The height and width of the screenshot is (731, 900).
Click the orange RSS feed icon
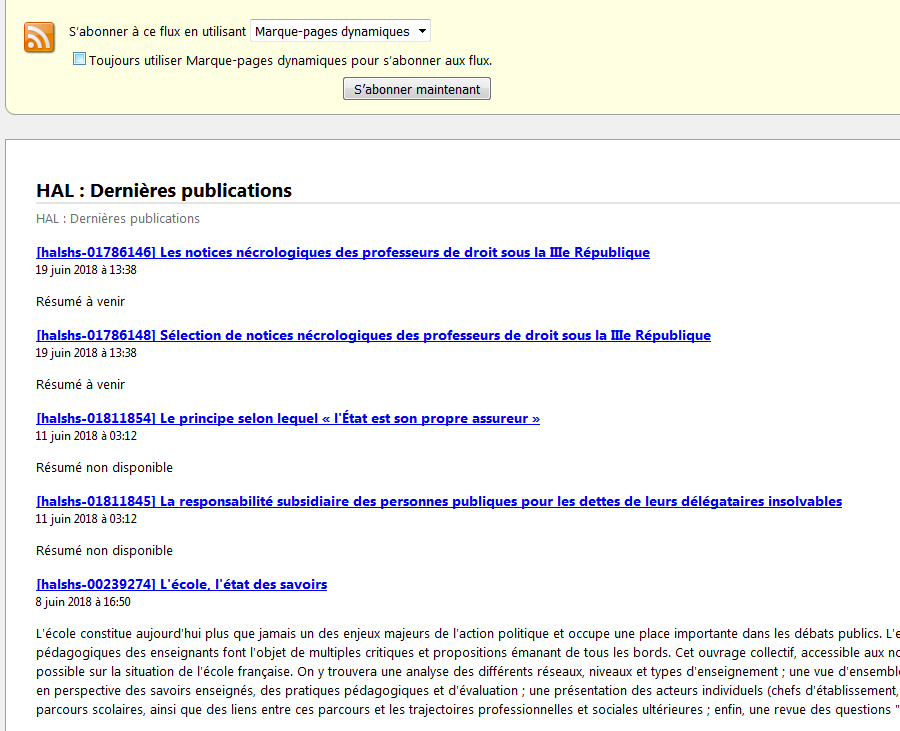(39, 37)
